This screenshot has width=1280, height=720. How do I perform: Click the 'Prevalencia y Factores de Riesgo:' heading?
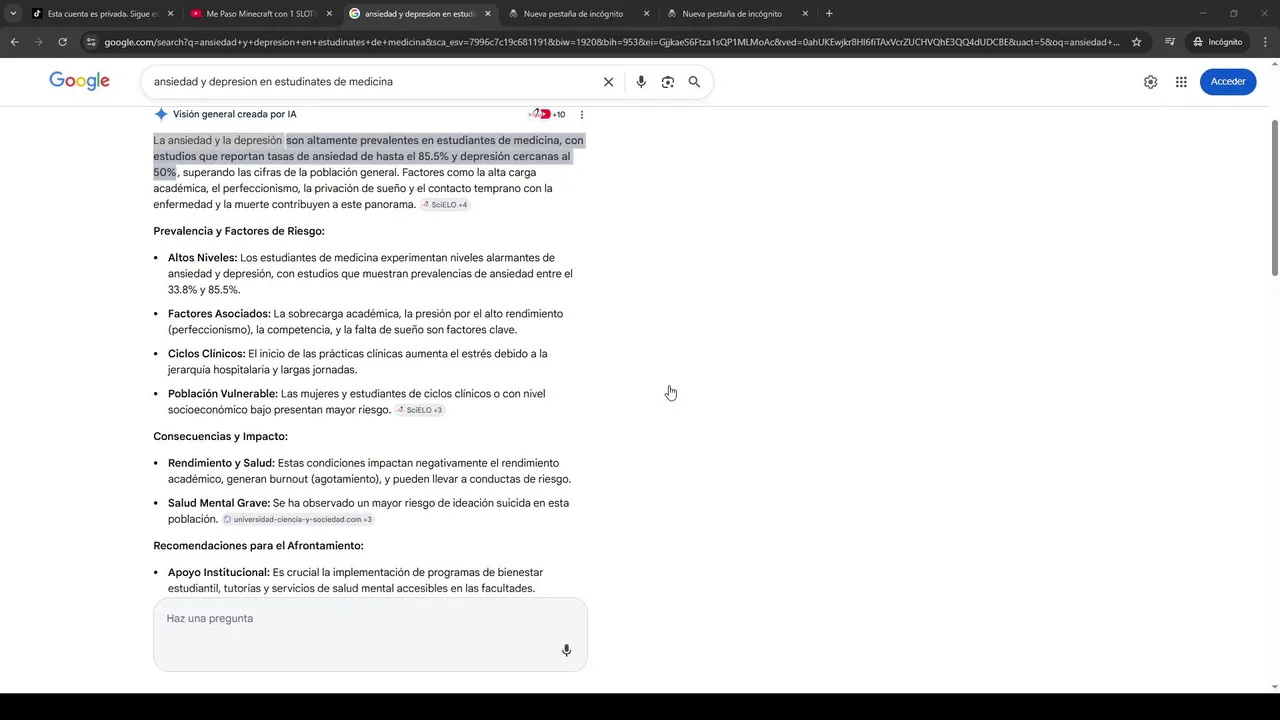[x=239, y=231]
